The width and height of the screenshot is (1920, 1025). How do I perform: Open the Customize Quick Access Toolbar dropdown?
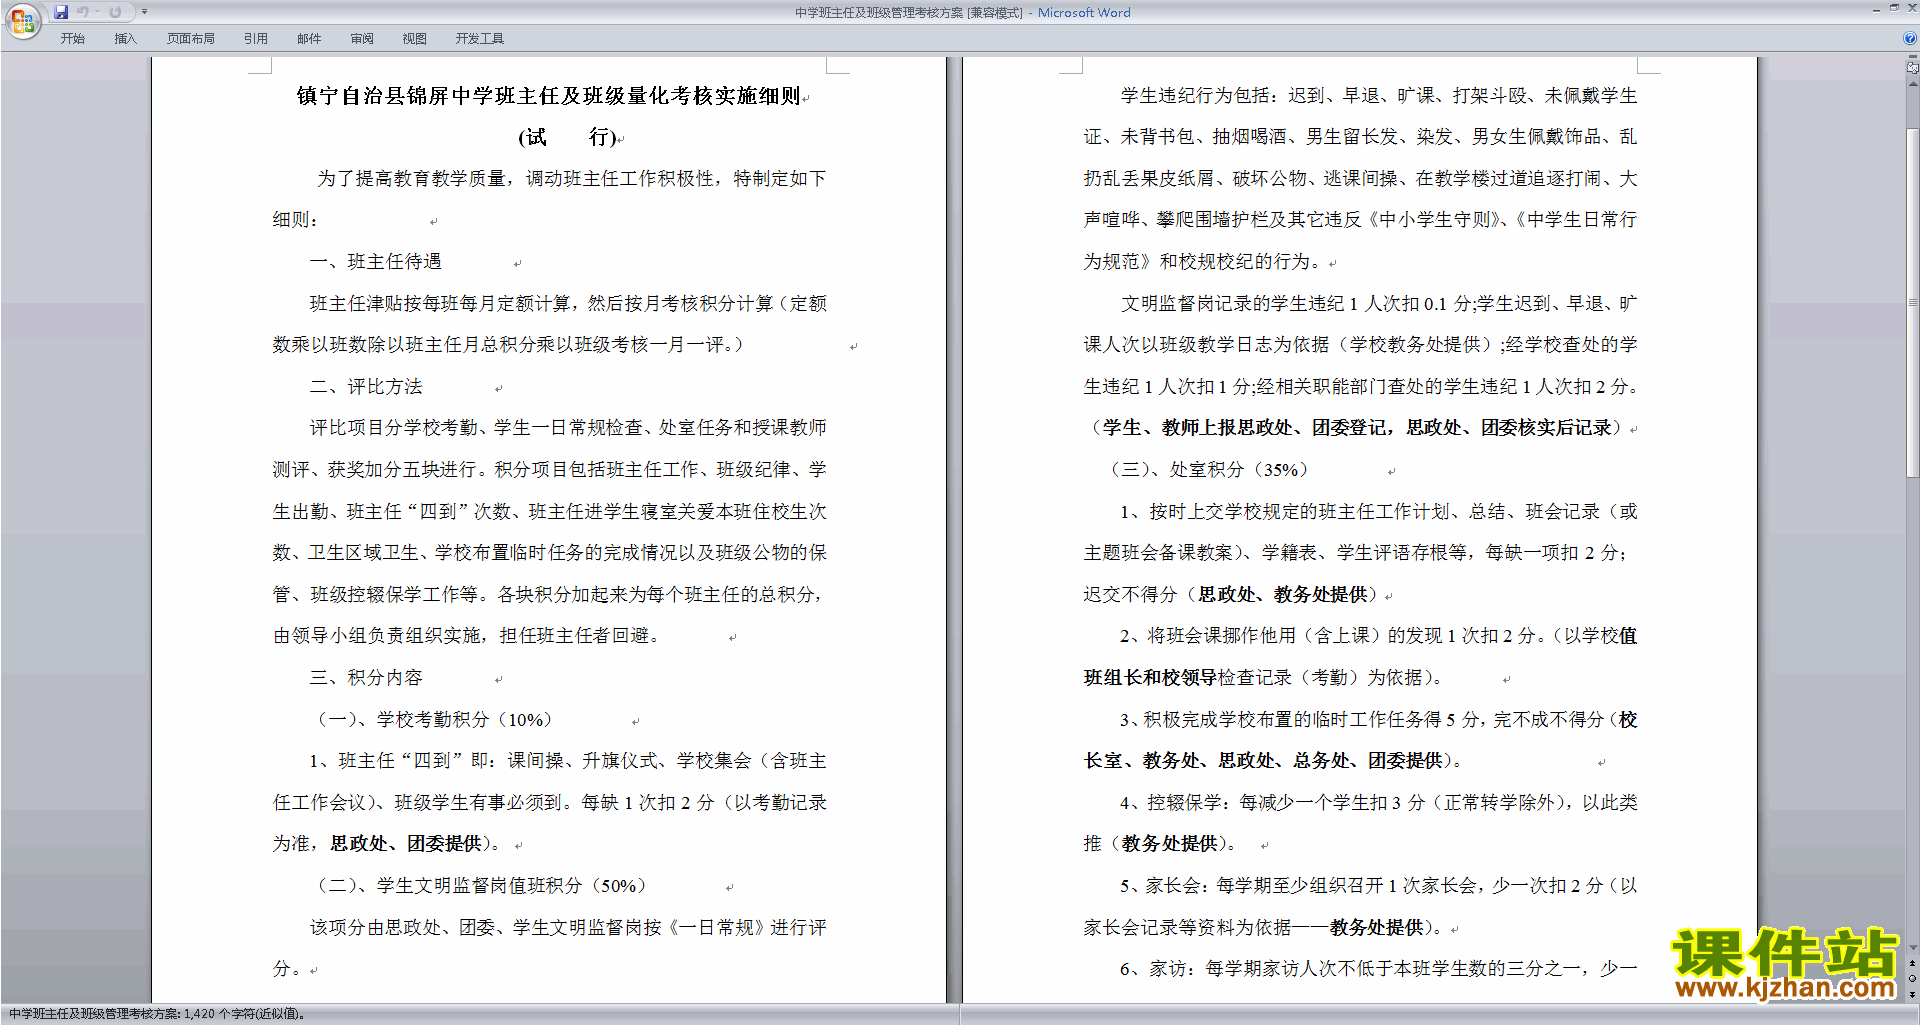pos(144,12)
